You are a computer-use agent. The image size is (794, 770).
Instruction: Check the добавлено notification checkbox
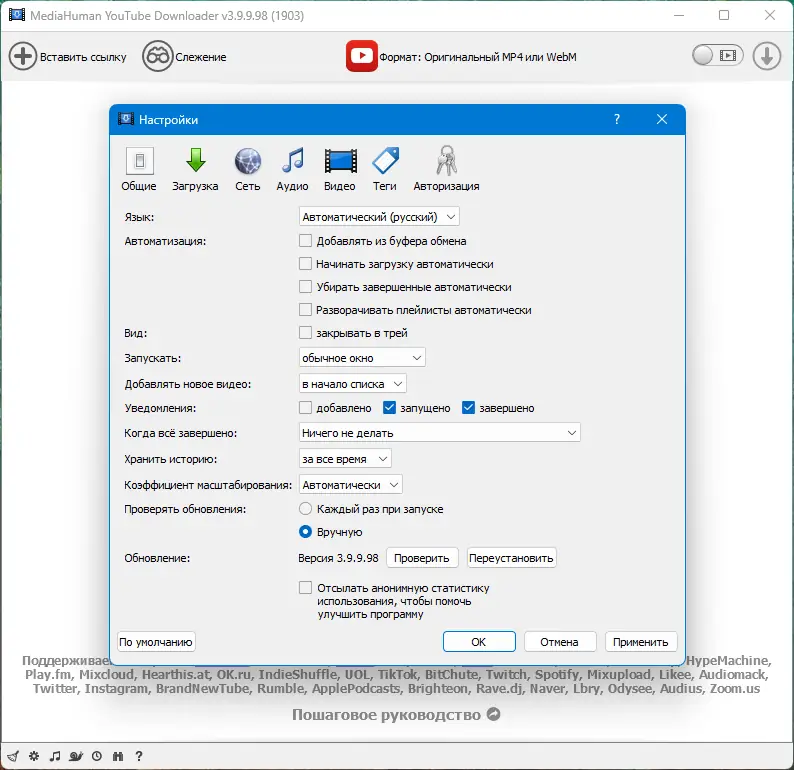click(x=305, y=408)
